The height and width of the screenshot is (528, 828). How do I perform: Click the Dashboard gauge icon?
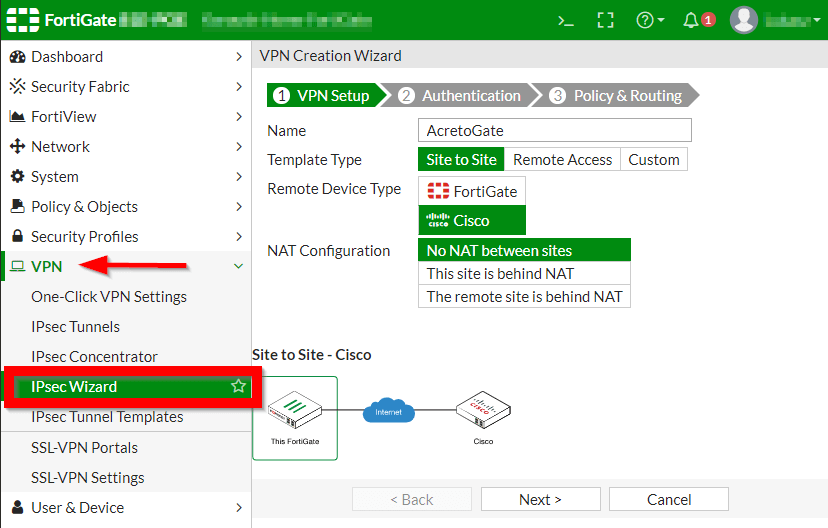(x=17, y=57)
